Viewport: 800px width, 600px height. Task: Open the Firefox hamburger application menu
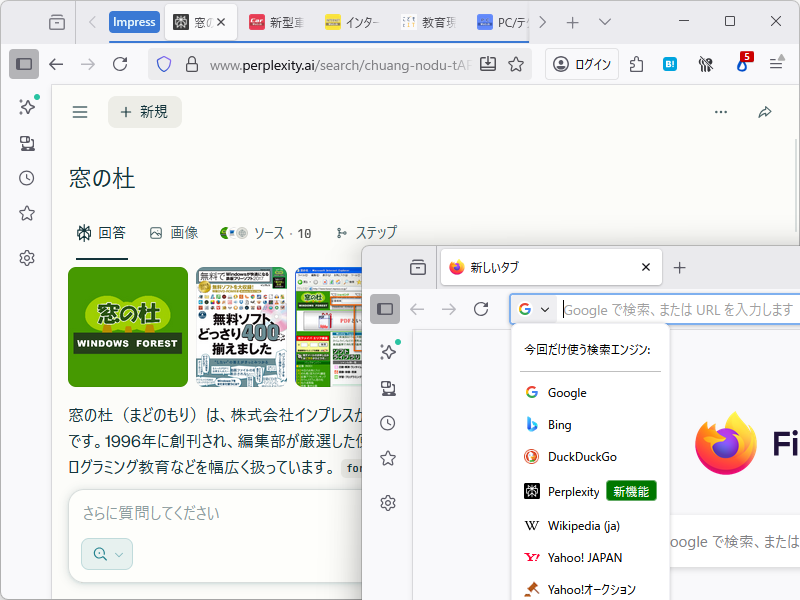[776, 63]
